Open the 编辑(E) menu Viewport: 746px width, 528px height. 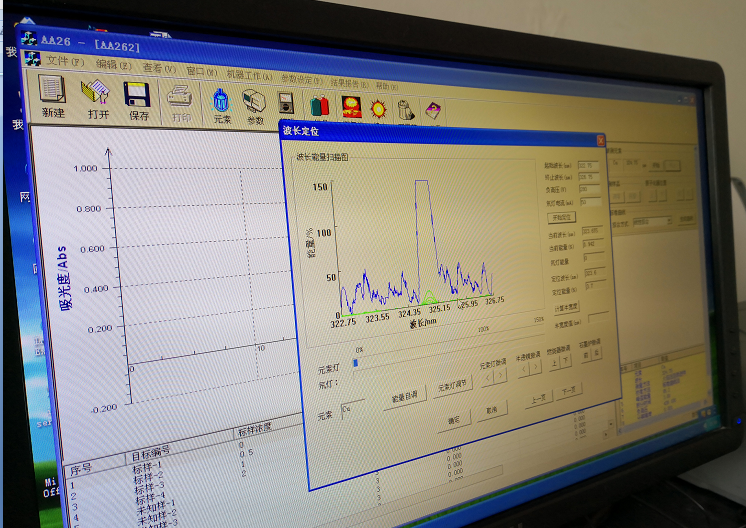113,65
